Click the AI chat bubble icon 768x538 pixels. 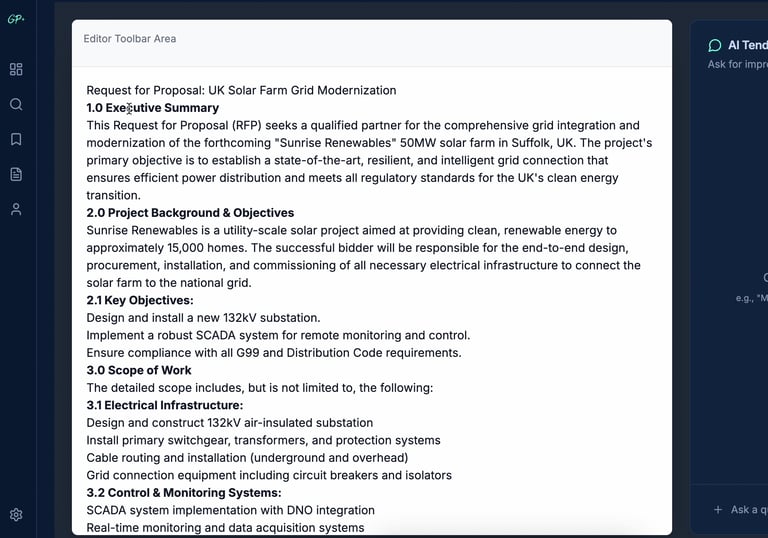pos(715,45)
